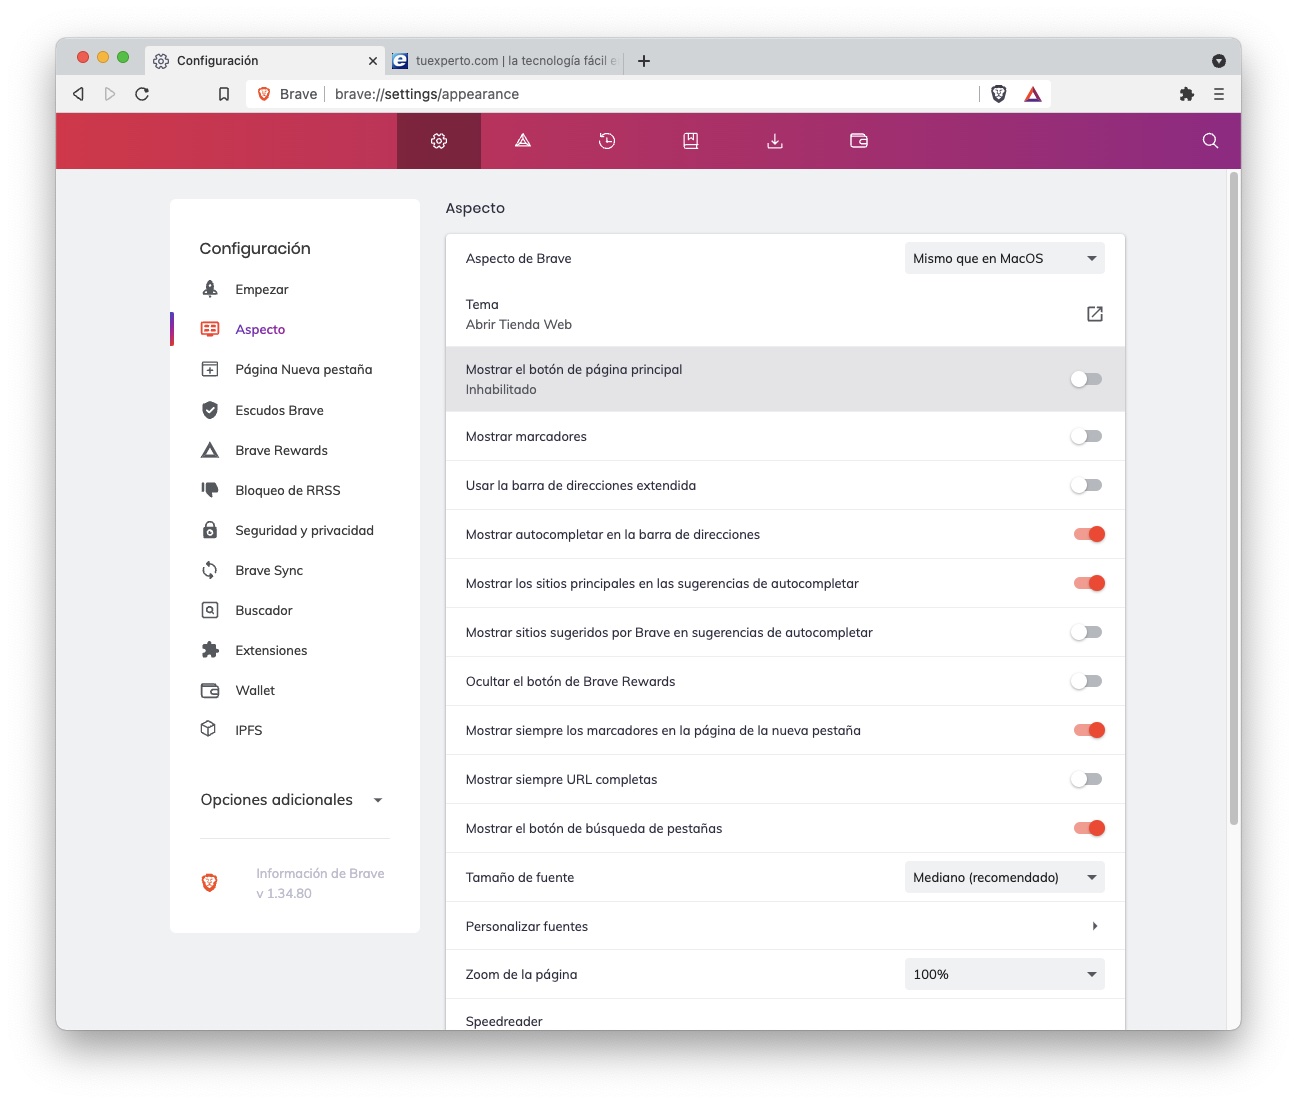This screenshot has width=1297, height=1104.
Task: Open the Tamaño de fuente dropdown
Action: point(1004,877)
